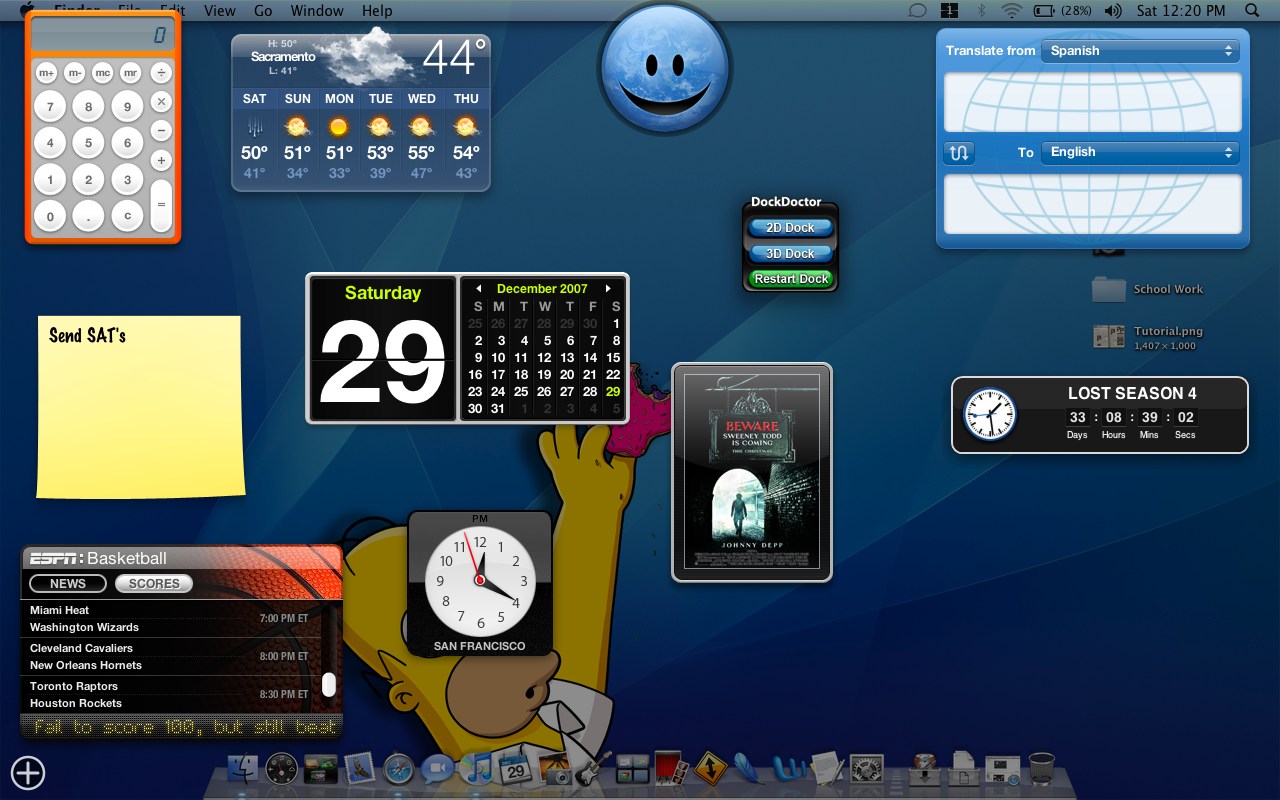Click calculator divide key
Viewport: 1280px width, 800px height.
pyautogui.click(x=161, y=73)
